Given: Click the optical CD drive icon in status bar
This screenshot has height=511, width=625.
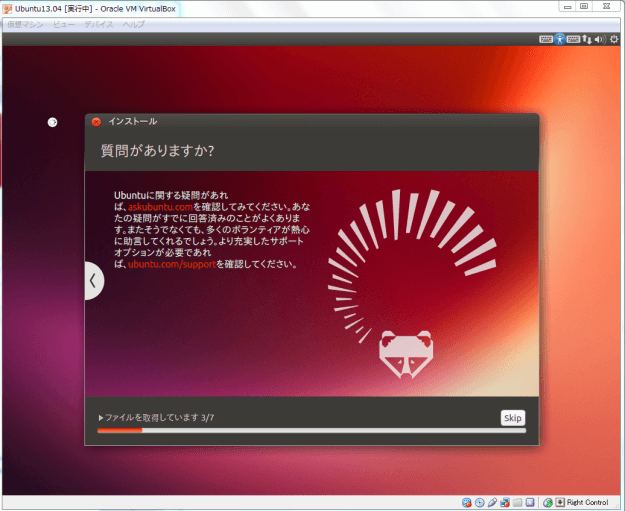Looking at the screenshot, I should (x=480, y=502).
